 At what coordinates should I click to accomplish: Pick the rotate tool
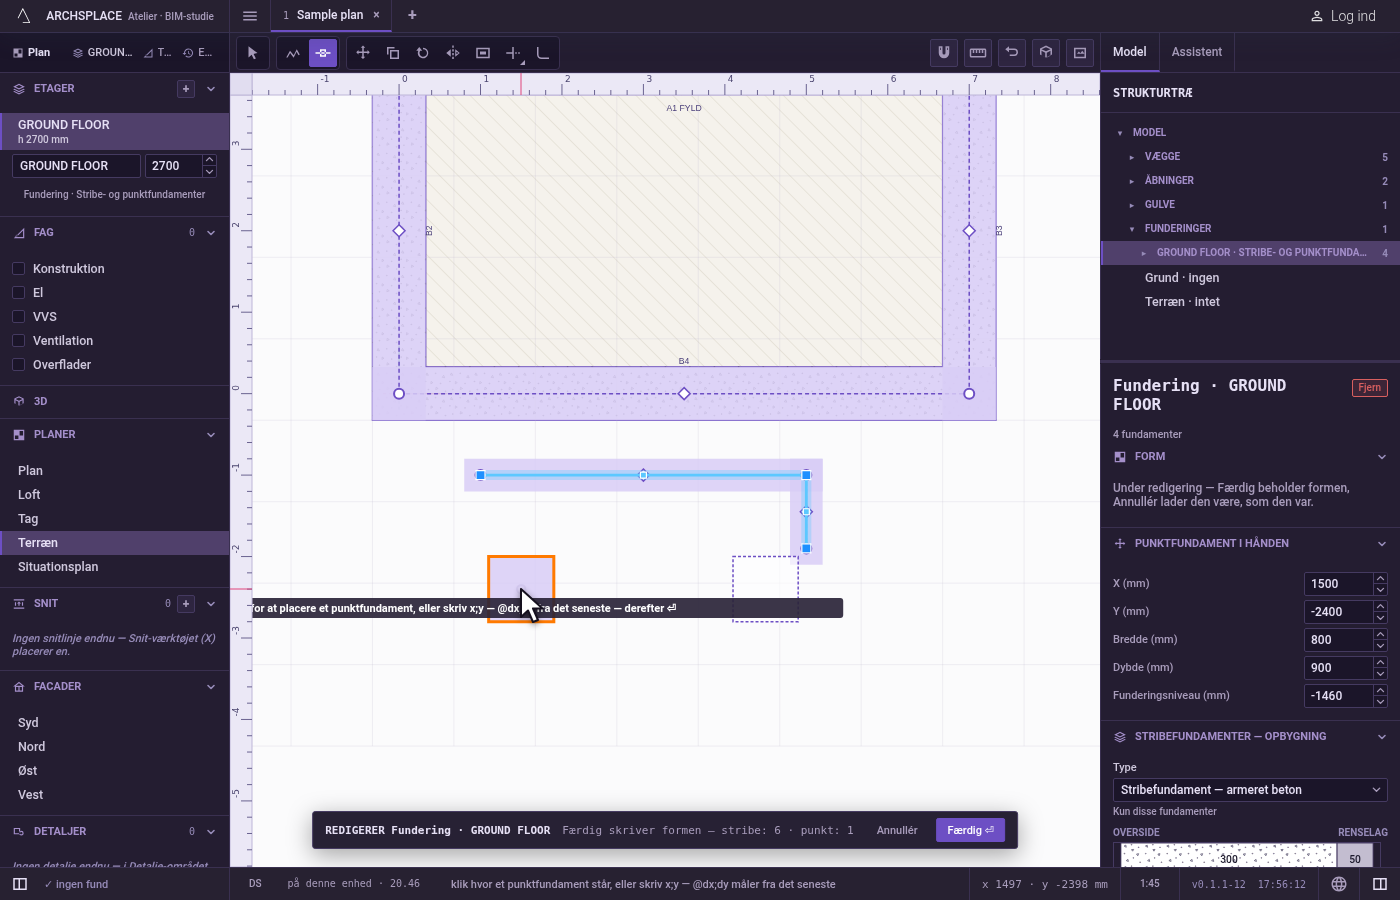pos(423,53)
